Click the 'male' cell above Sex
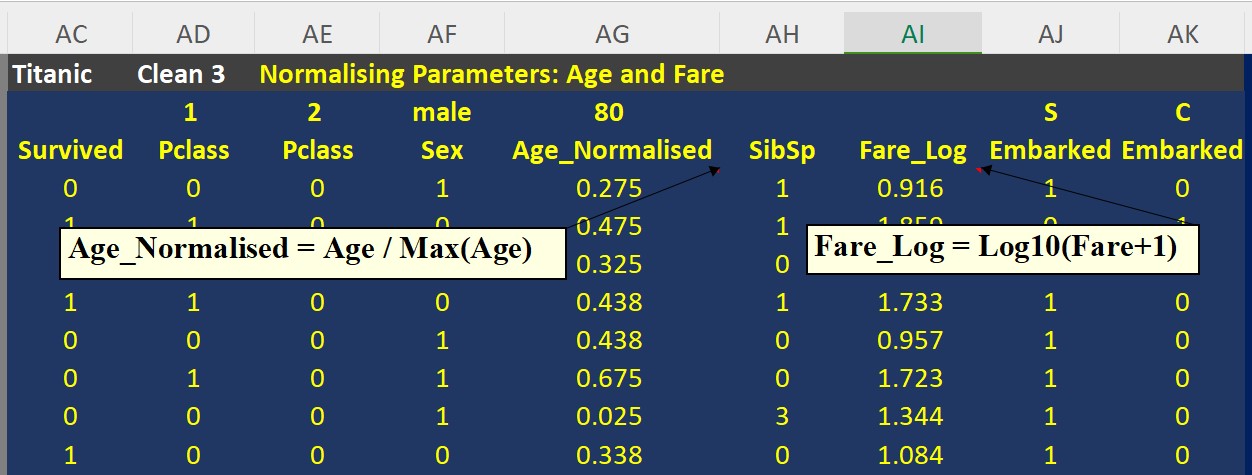 click(442, 113)
